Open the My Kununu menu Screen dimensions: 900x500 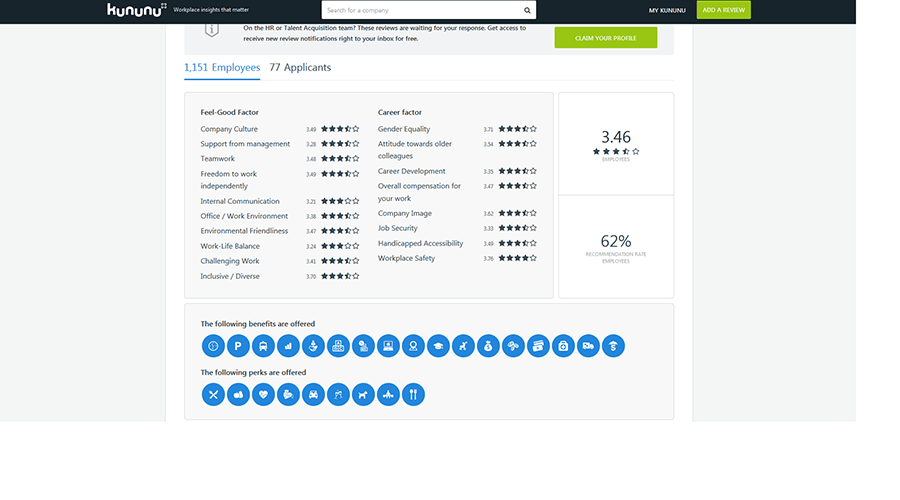[x=667, y=10]
